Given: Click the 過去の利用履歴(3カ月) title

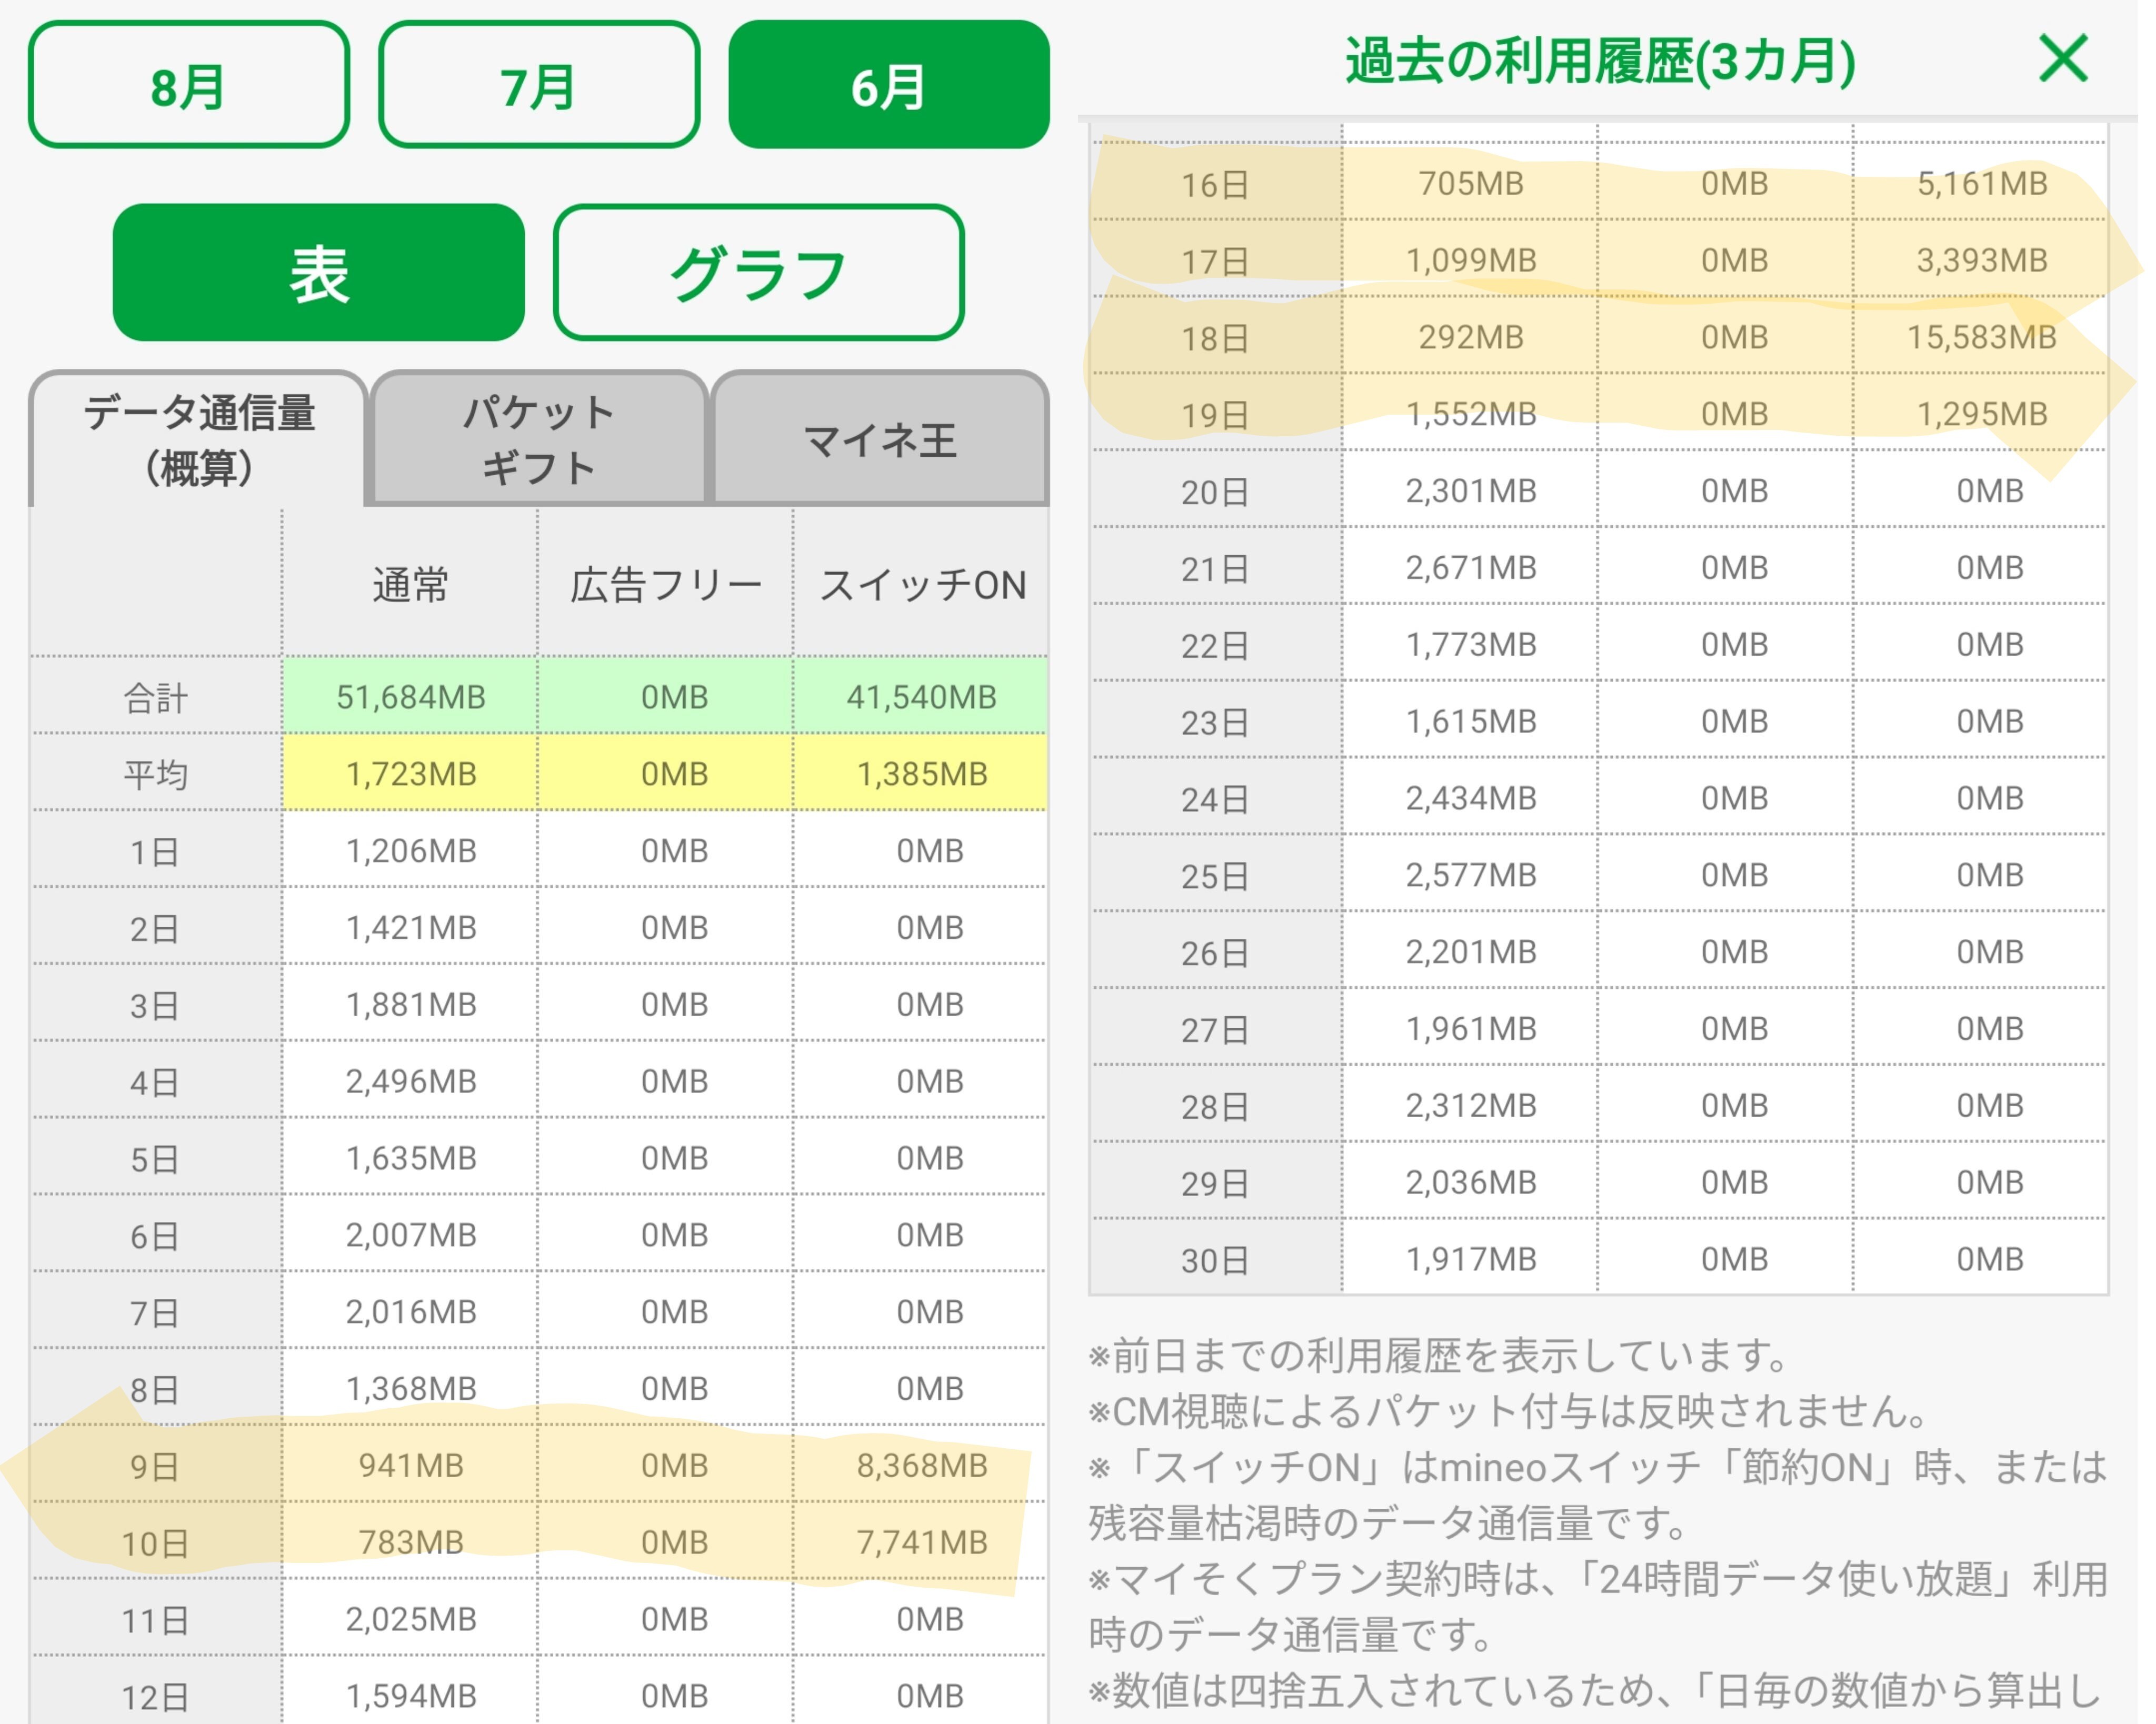Looking at the screenshot, I should 1599,60.
